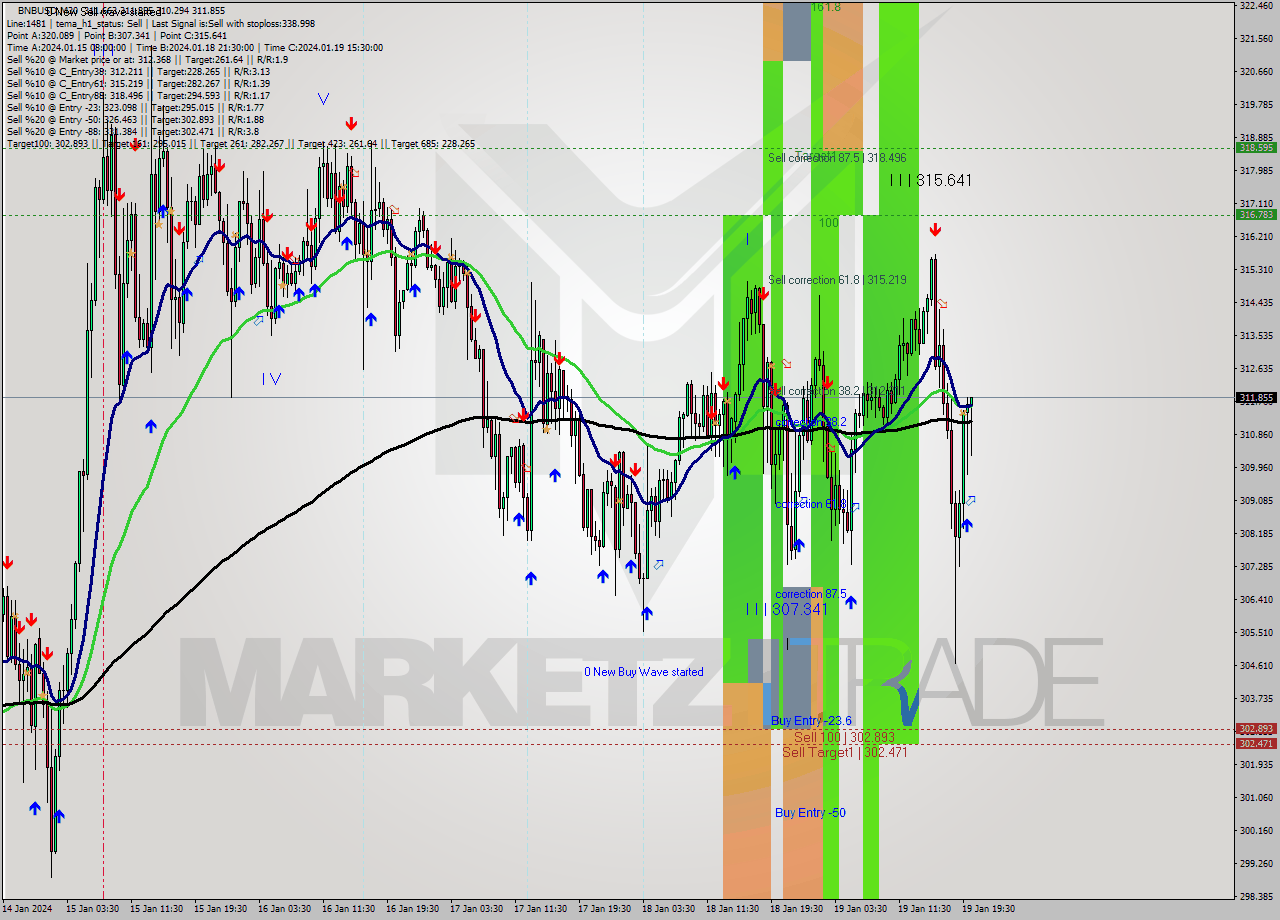This screenshot has height=920, width=1280.
Task: Click the 'correction 87.5' blue label
Action: 811,594
